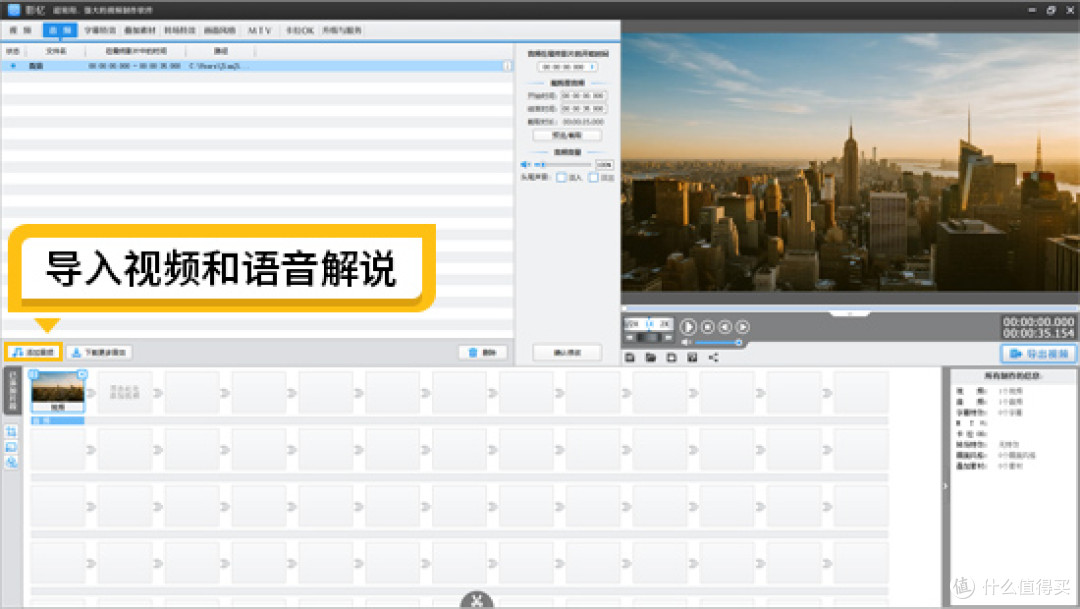Click the clip's top-left corner icon

click(x=34, y=374)
